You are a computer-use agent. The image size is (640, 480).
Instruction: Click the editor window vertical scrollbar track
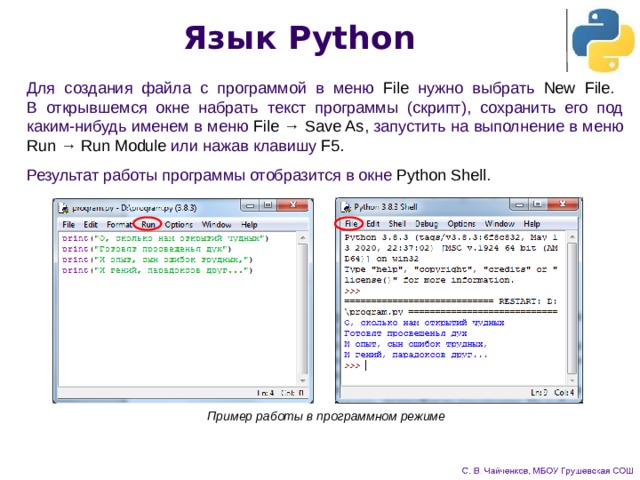point(303,309)
